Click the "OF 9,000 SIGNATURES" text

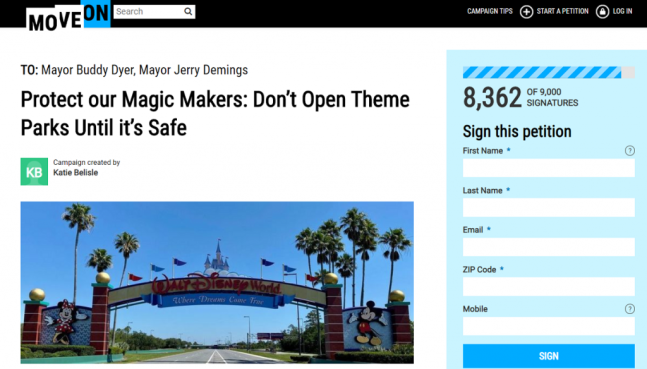pos(552,97)
